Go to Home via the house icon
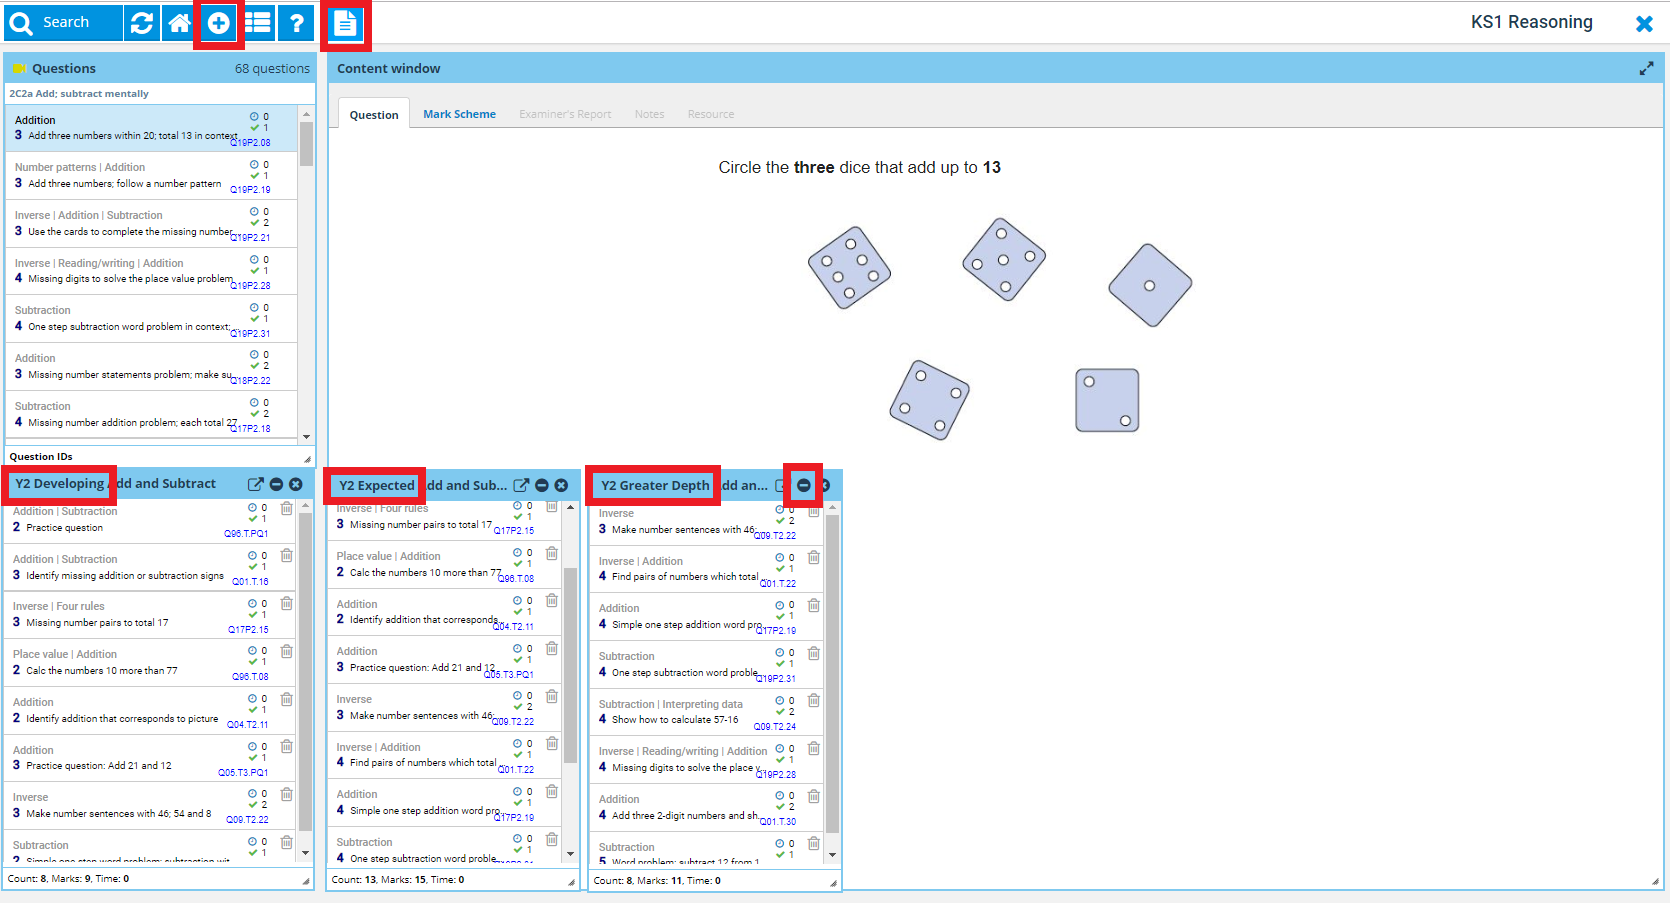1670x903 pixels. [180, 23]
